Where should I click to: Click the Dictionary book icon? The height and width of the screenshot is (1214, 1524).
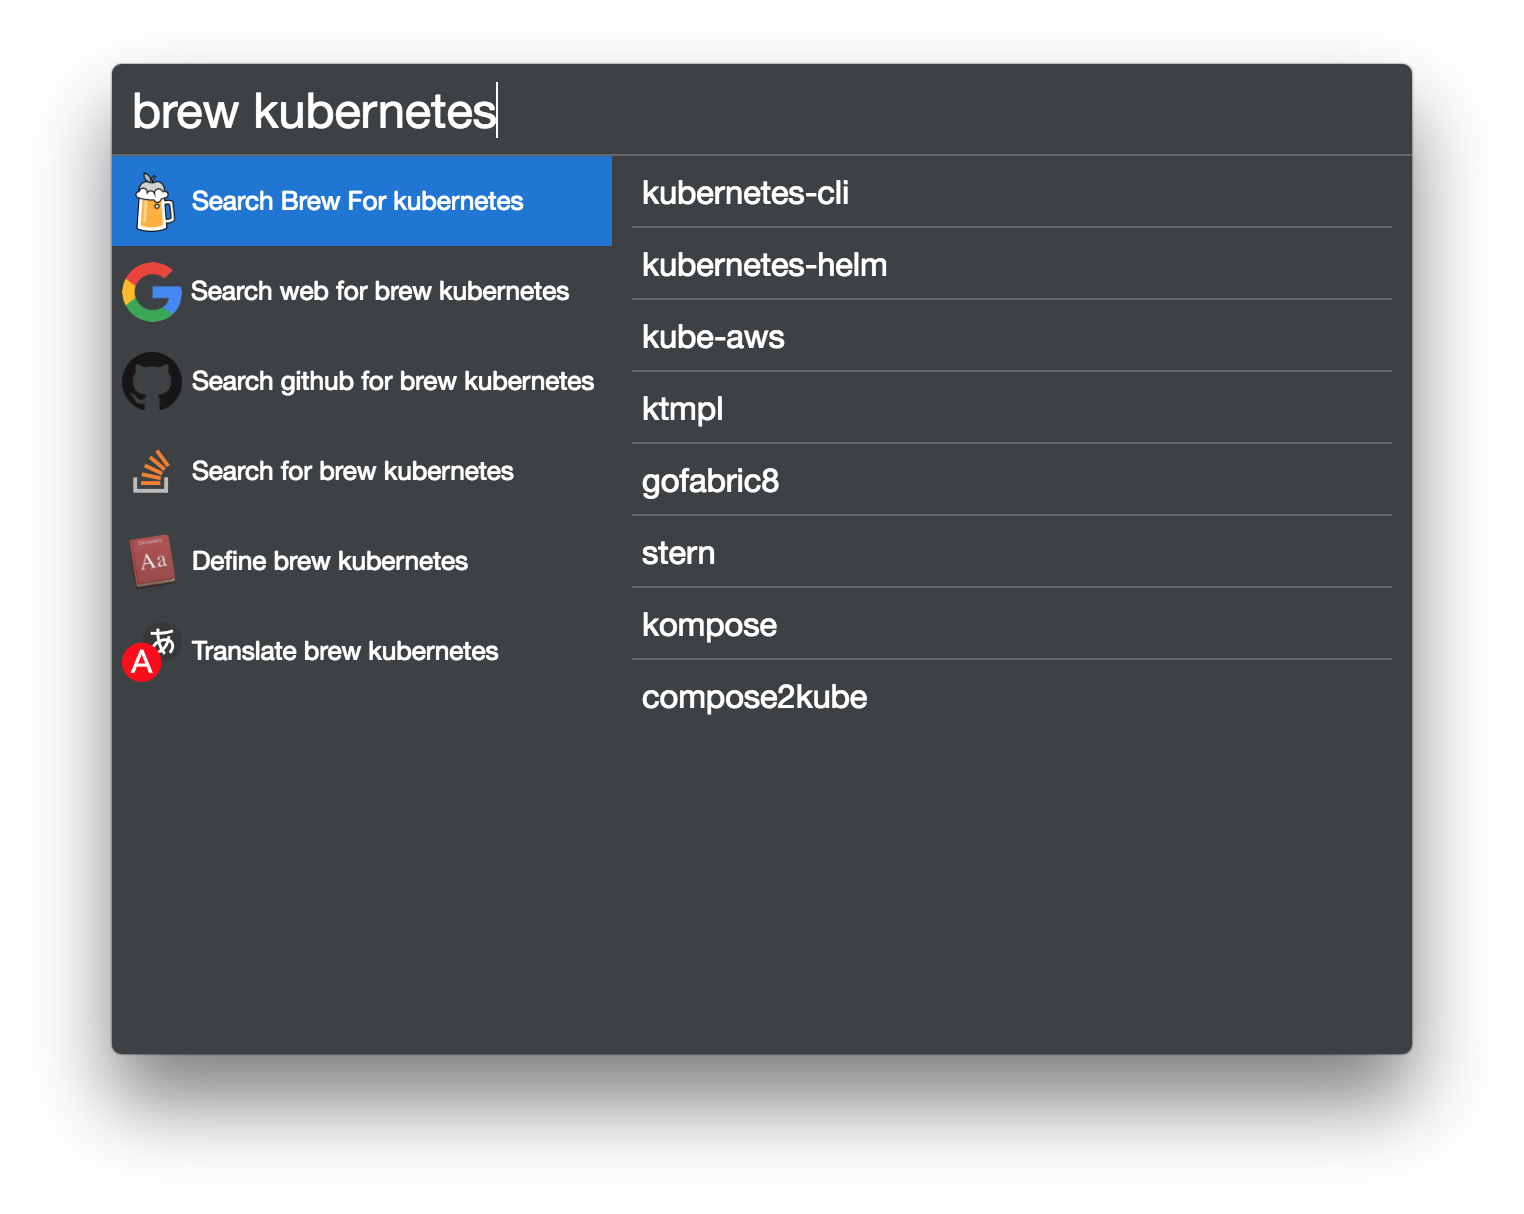click(x=152, y=561)
